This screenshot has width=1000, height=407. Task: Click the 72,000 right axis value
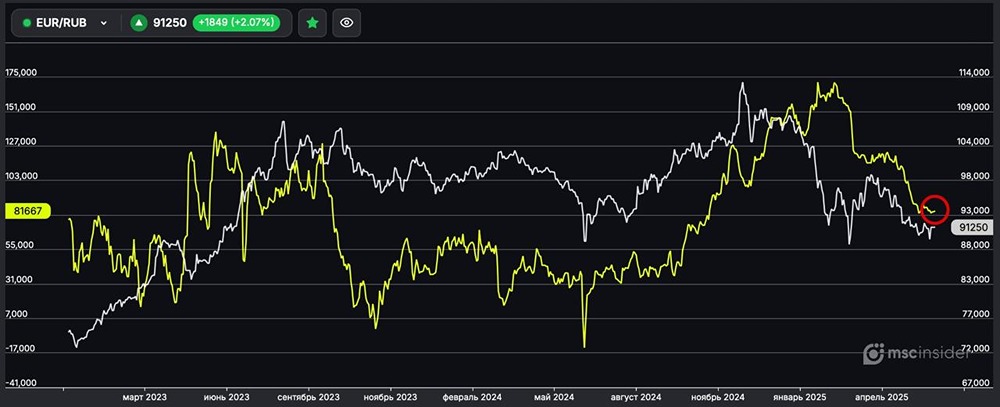(974, 349)
